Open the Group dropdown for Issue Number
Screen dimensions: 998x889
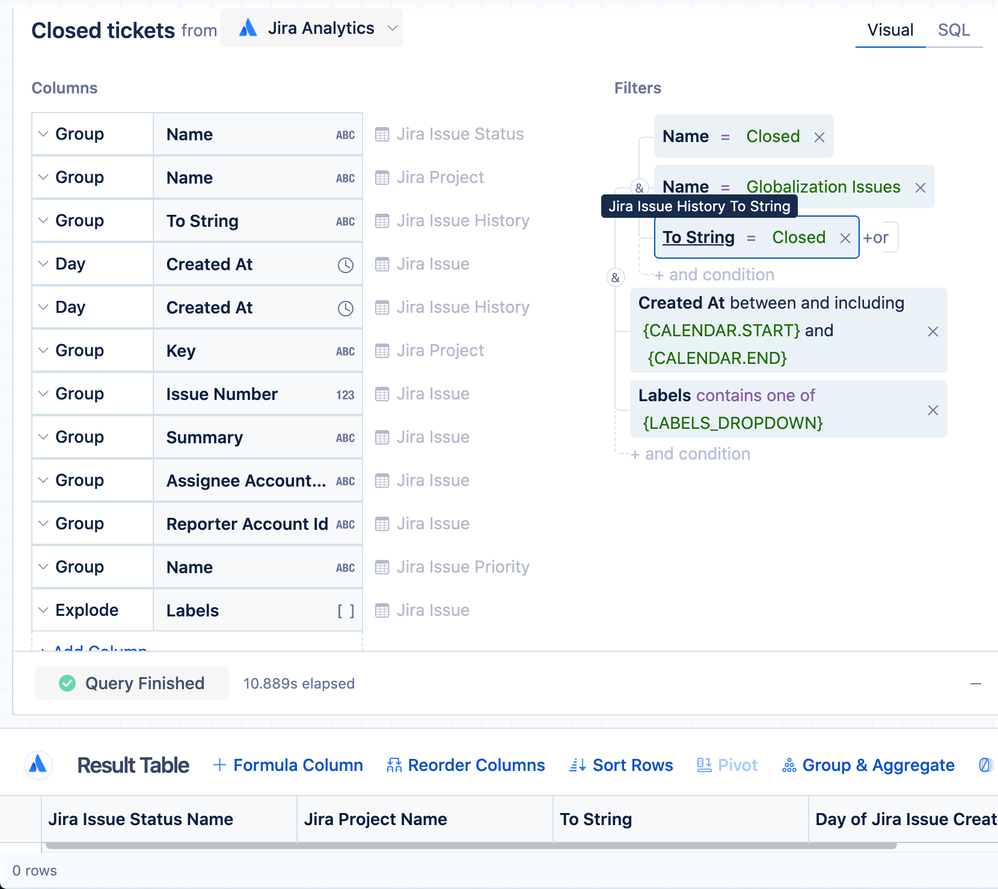(92, 393)
